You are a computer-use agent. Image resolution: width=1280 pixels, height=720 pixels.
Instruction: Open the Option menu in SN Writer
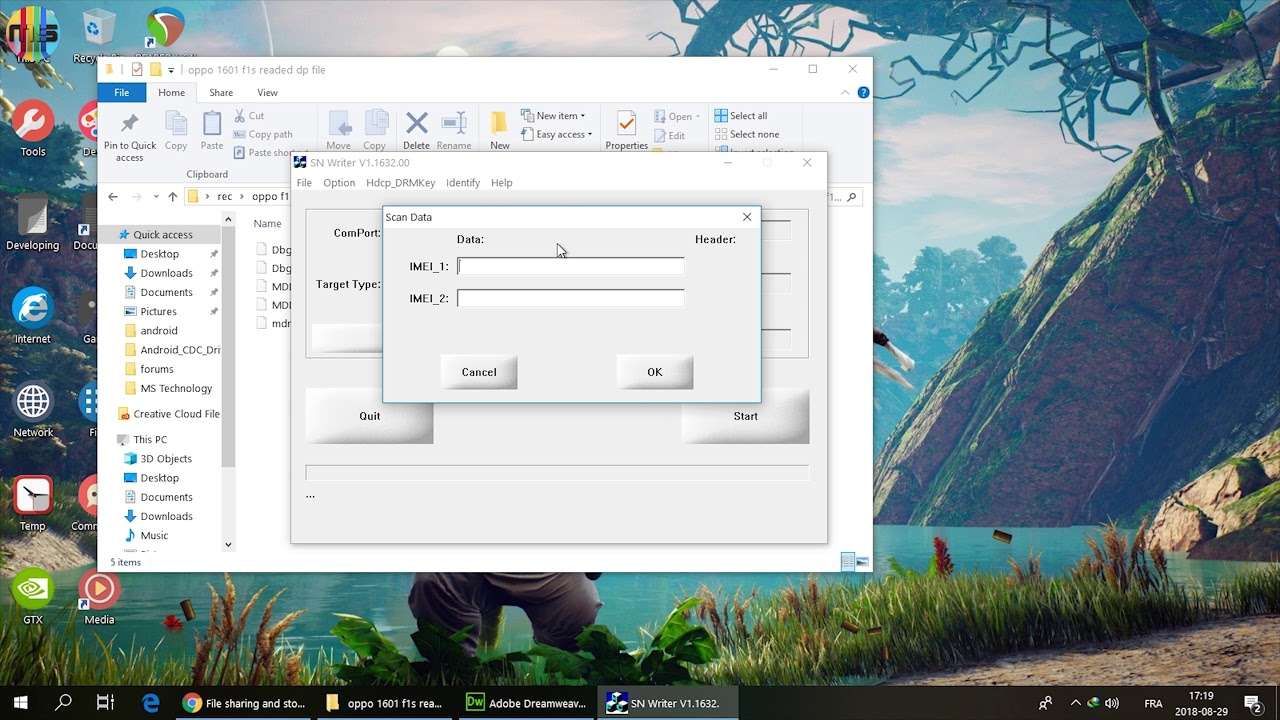pyautogui.click(x=339, y=183)
